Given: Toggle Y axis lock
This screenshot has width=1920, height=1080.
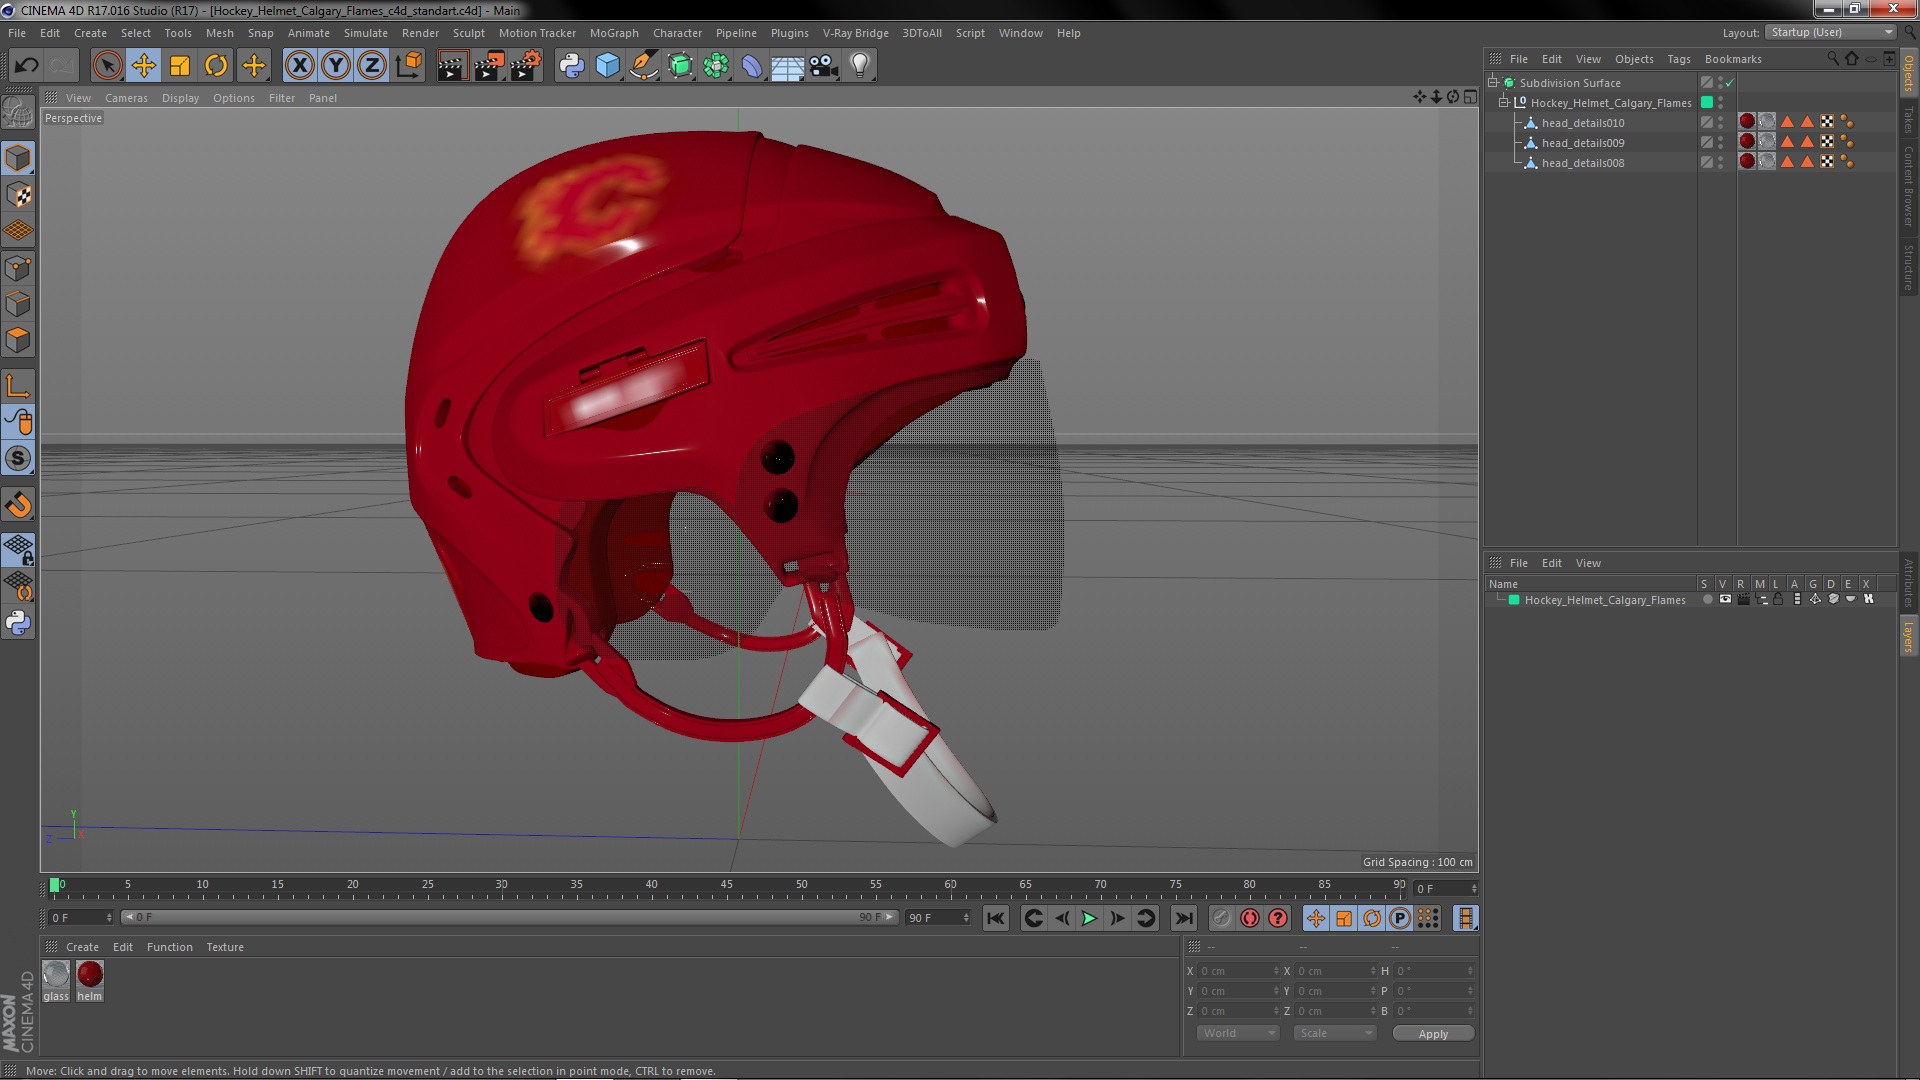Looking at the screenshot, I should pos(336,66).
